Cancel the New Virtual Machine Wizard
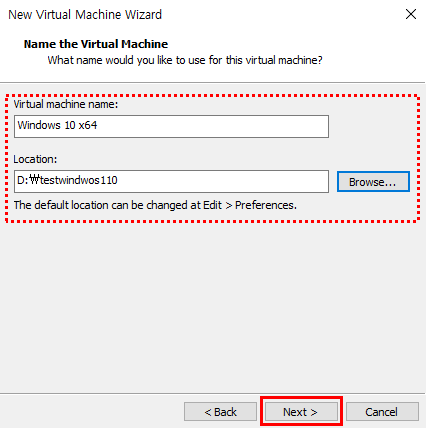Viewport: 426px width, 428px height. pyautogui.click(x=382, y=412)
